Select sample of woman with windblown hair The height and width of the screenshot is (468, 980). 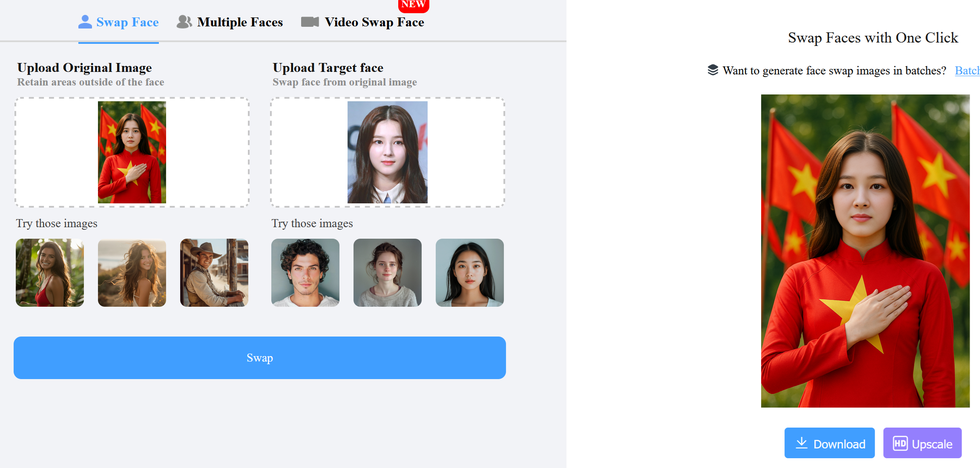132,272
